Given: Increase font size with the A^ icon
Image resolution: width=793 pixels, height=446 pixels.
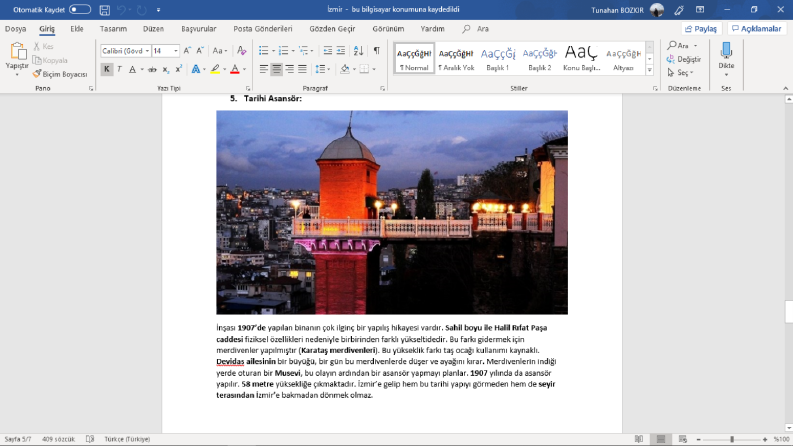Looking at the screenshot, I should point(187,51).
